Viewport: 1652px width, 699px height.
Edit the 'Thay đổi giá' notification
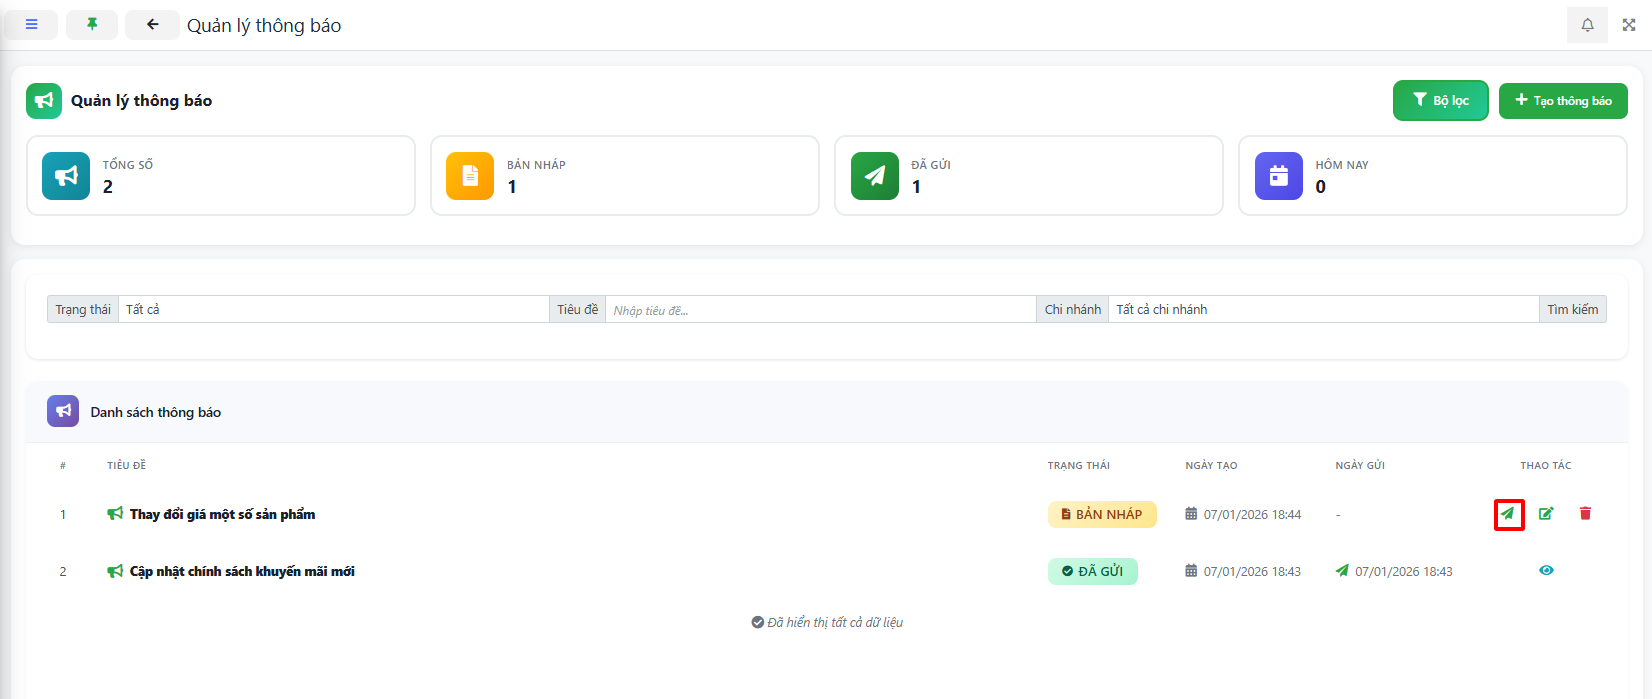[1546, 514]
